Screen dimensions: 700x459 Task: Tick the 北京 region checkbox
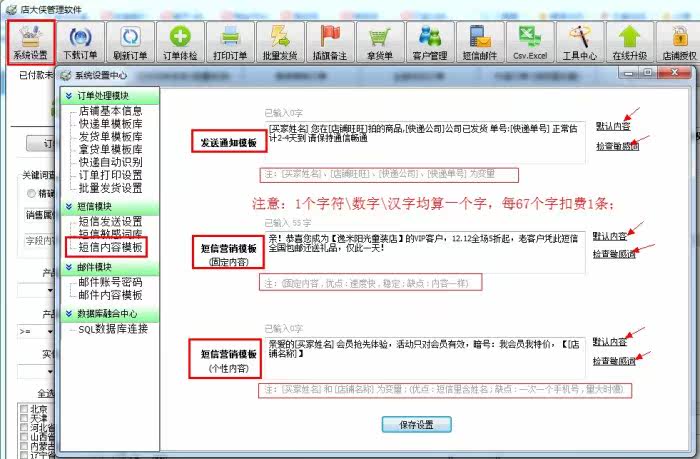coord(25,408)
